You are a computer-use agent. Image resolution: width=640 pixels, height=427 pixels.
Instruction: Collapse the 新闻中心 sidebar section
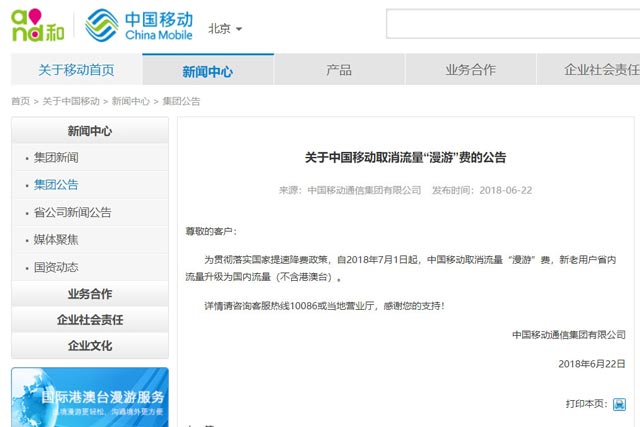point(90,131)
